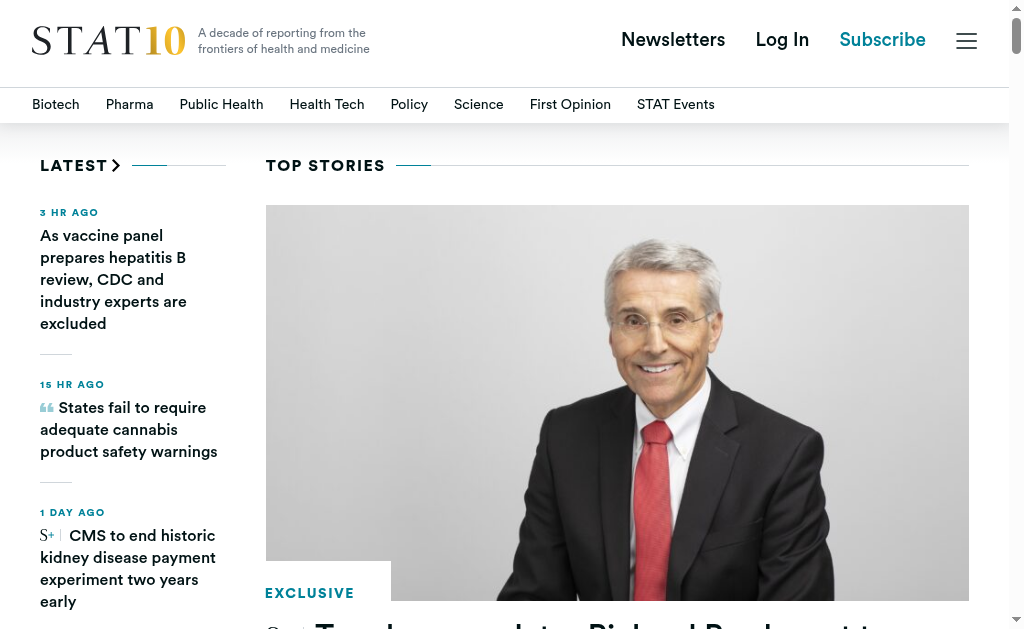
Task: Click the Subscribe link
Action: pyautogui.click(x=882, y=40)
